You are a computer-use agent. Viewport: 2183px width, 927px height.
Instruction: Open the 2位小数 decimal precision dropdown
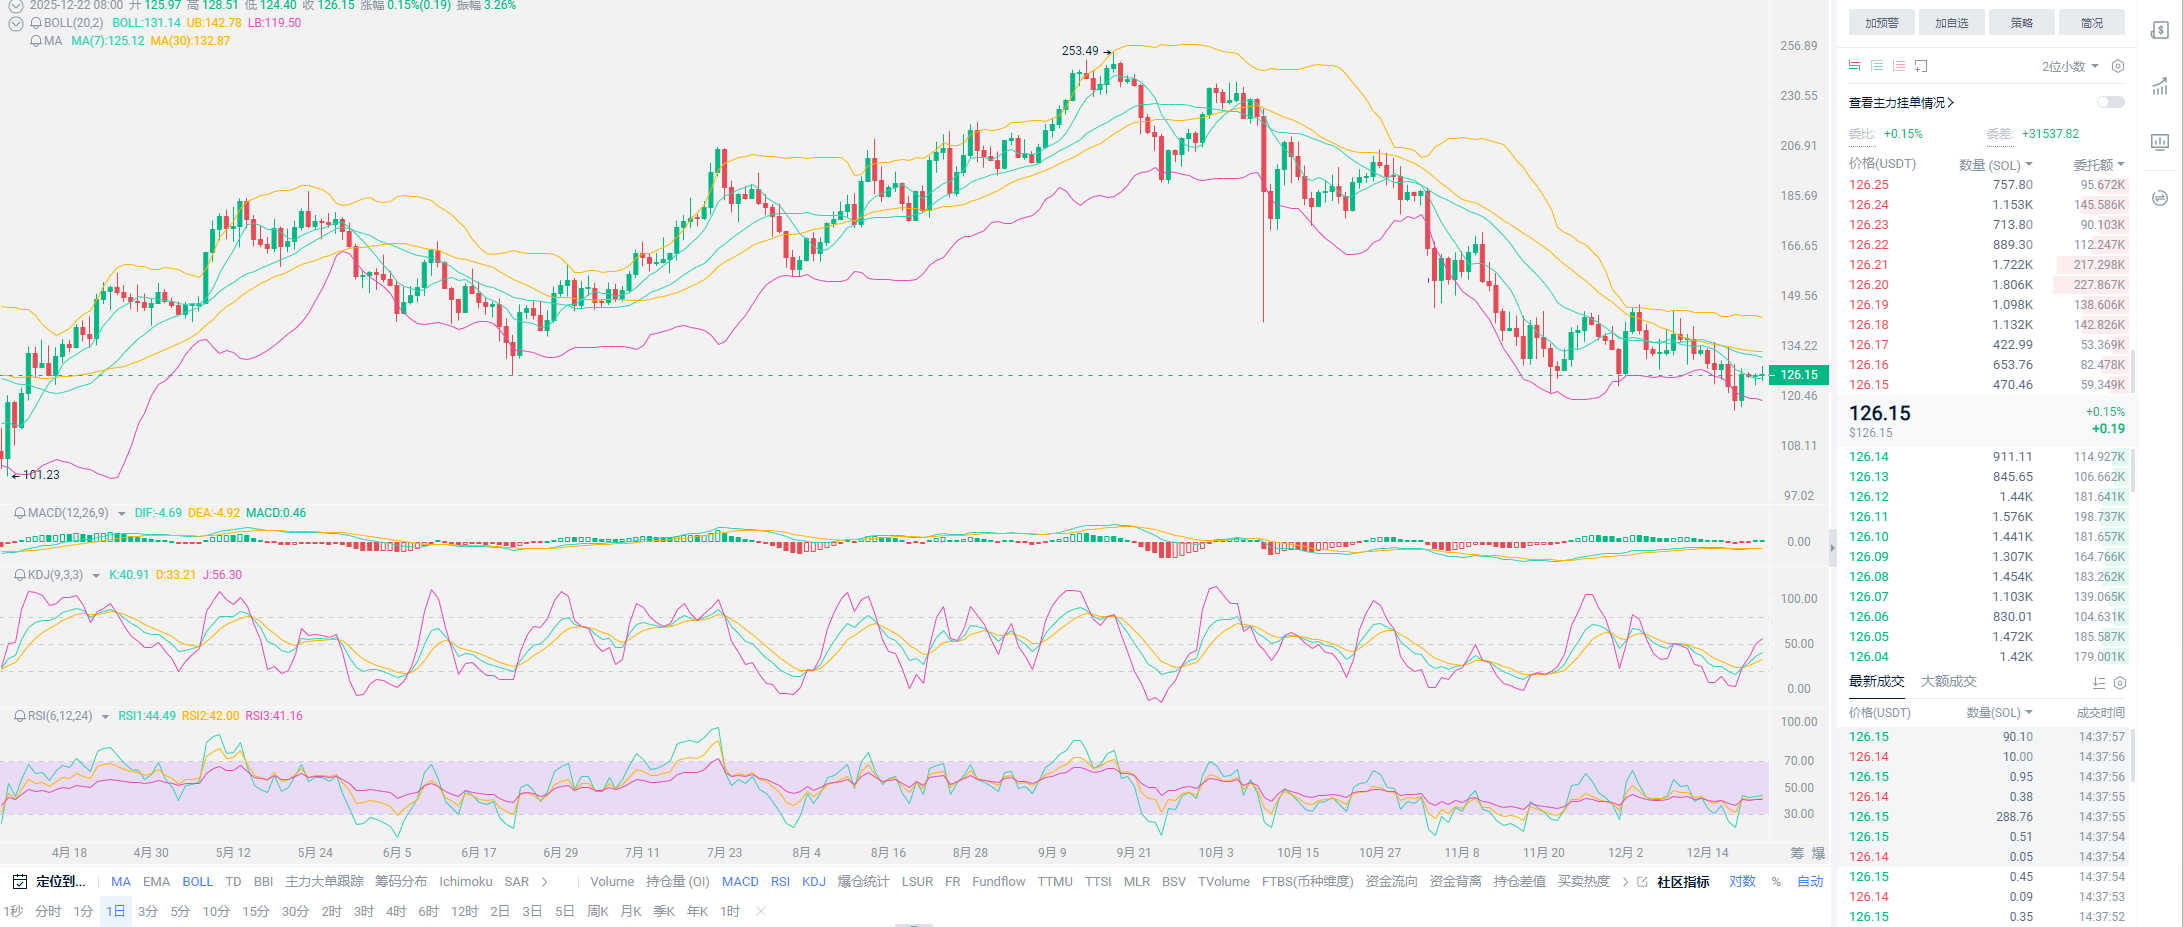[2069, 66]
